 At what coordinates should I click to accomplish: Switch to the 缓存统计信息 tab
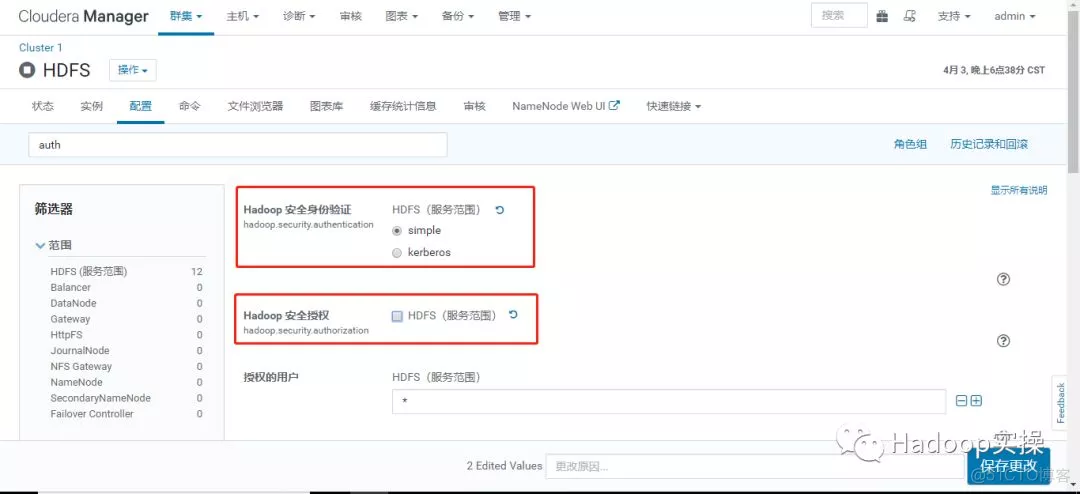[403, 106]
